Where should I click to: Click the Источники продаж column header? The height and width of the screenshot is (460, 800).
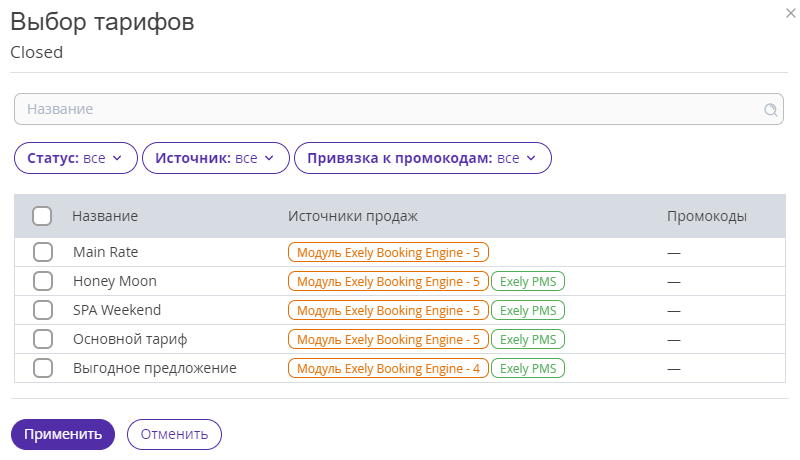click(353, 216)
